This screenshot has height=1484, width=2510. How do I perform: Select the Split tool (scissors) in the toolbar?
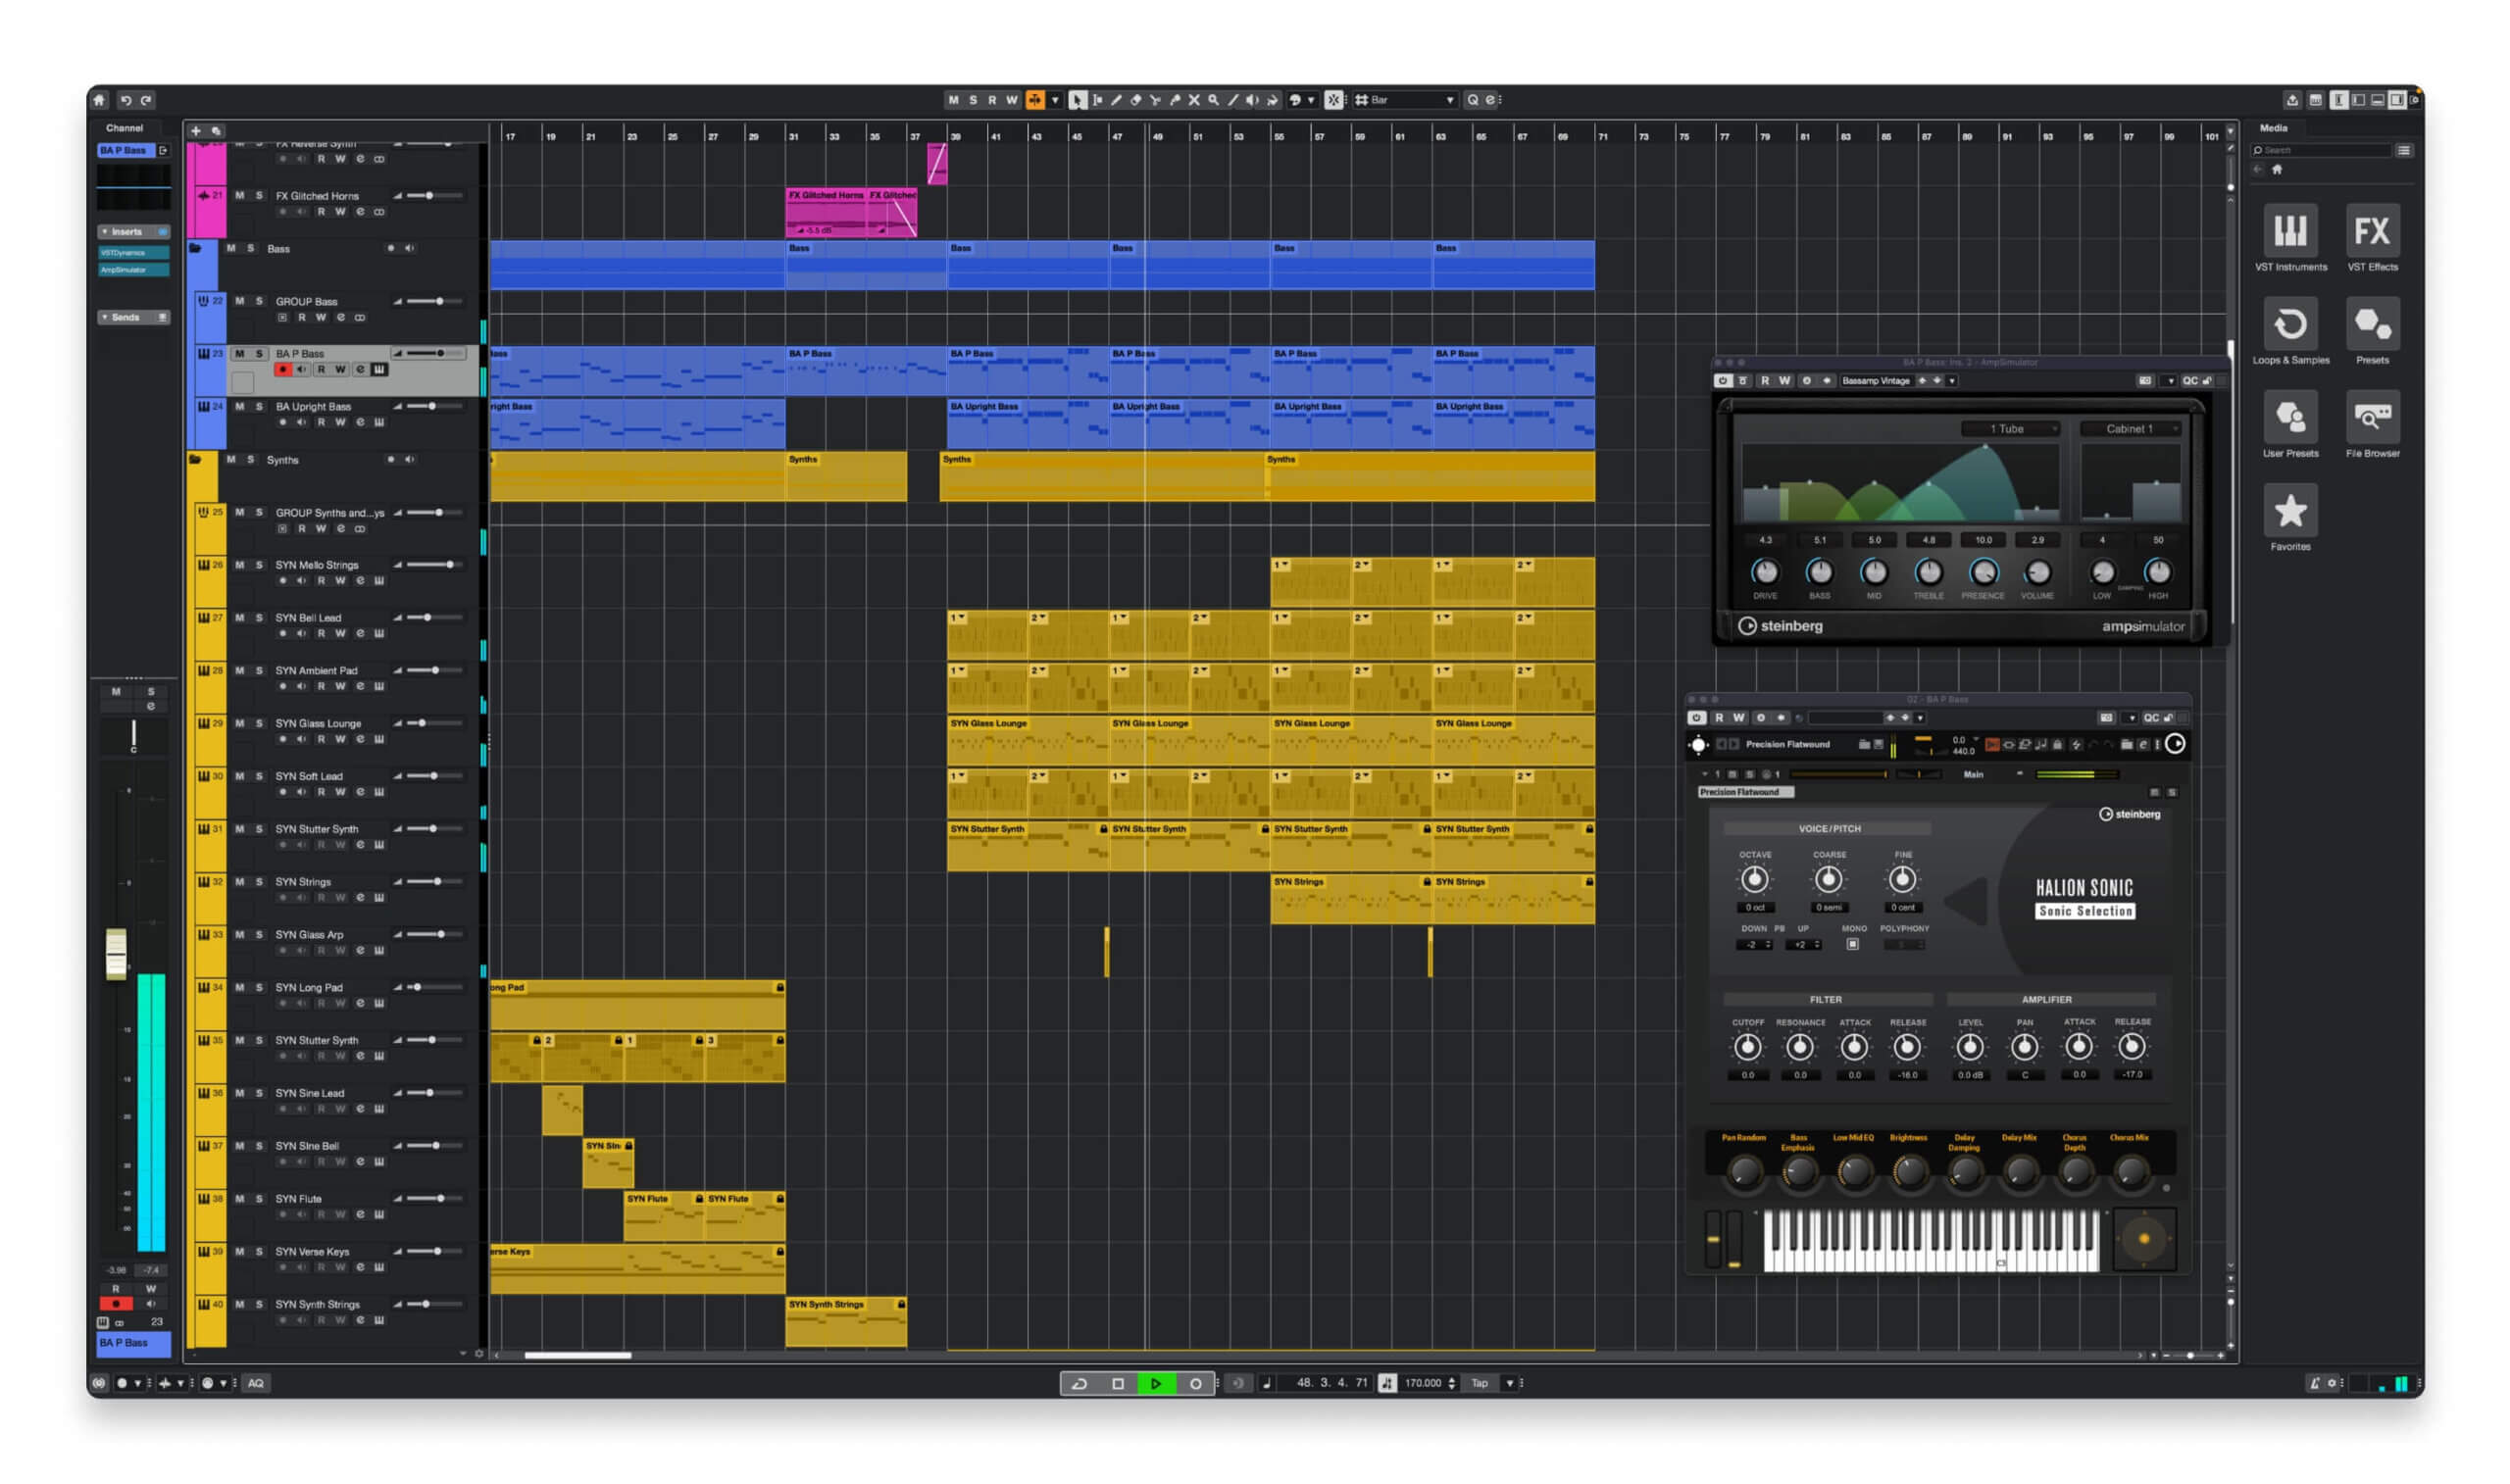[x=1156, y=100]
